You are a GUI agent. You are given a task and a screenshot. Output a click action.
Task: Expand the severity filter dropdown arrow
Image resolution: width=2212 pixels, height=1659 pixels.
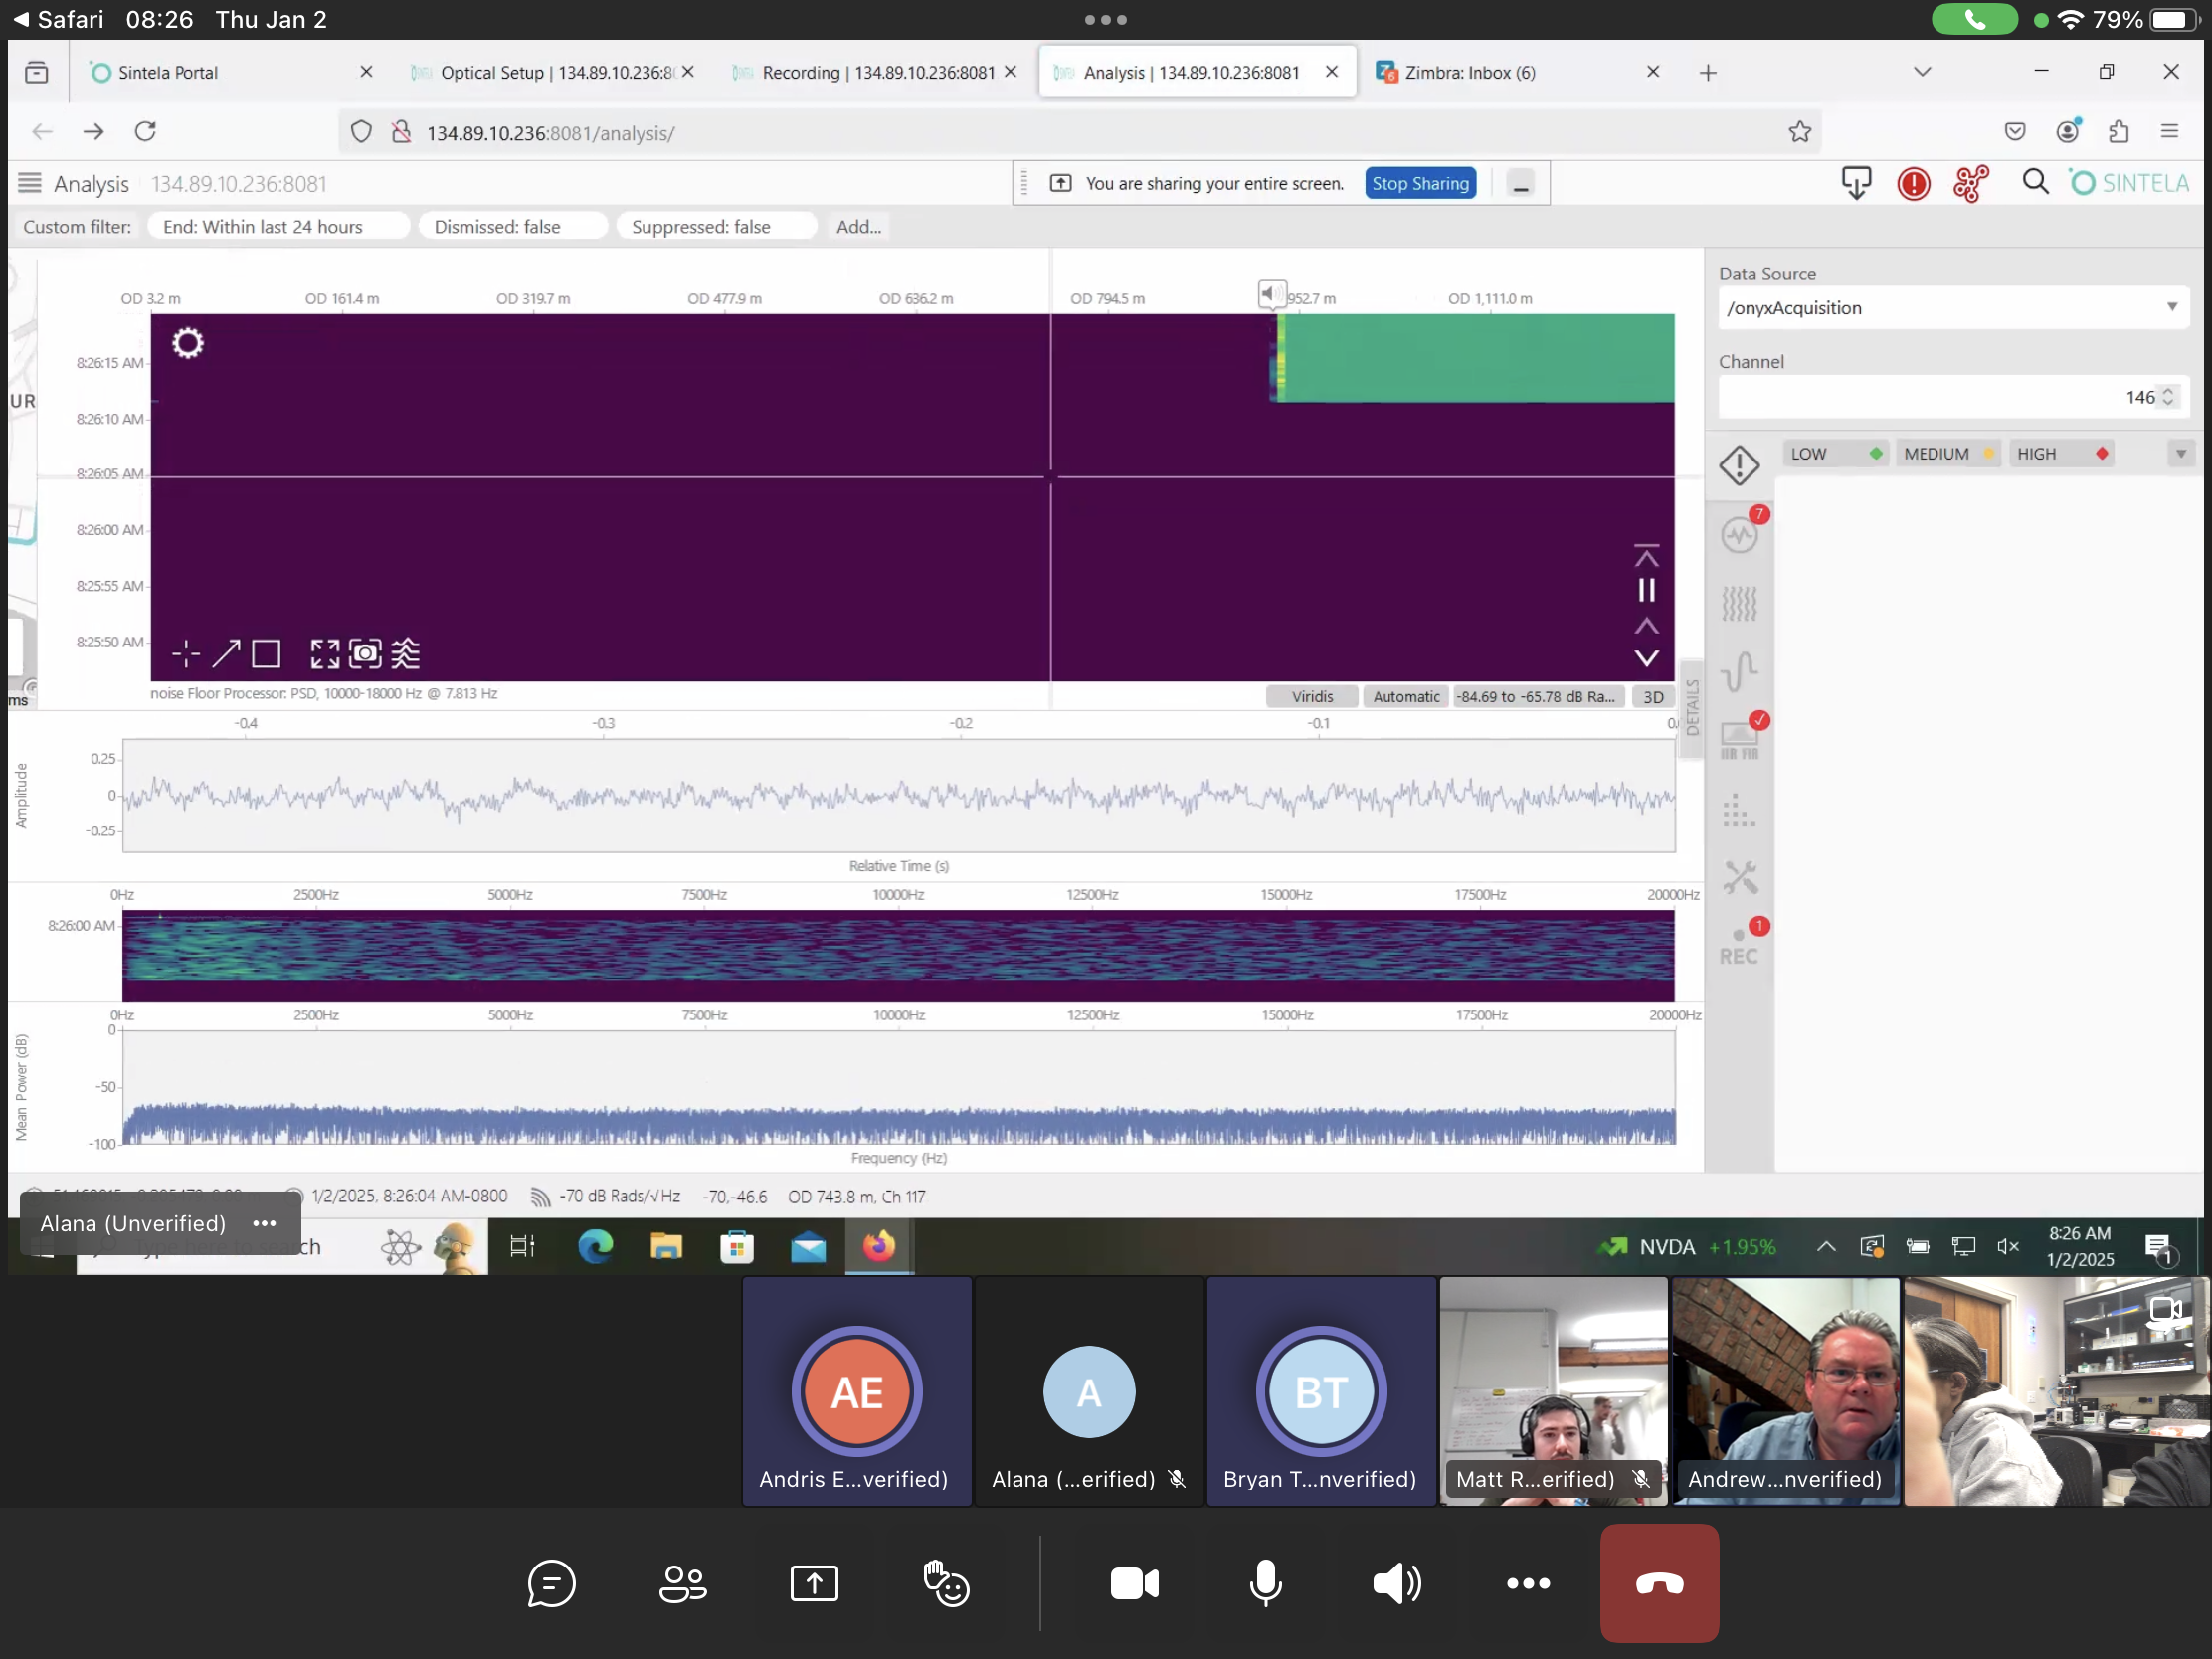(2180, 454)
